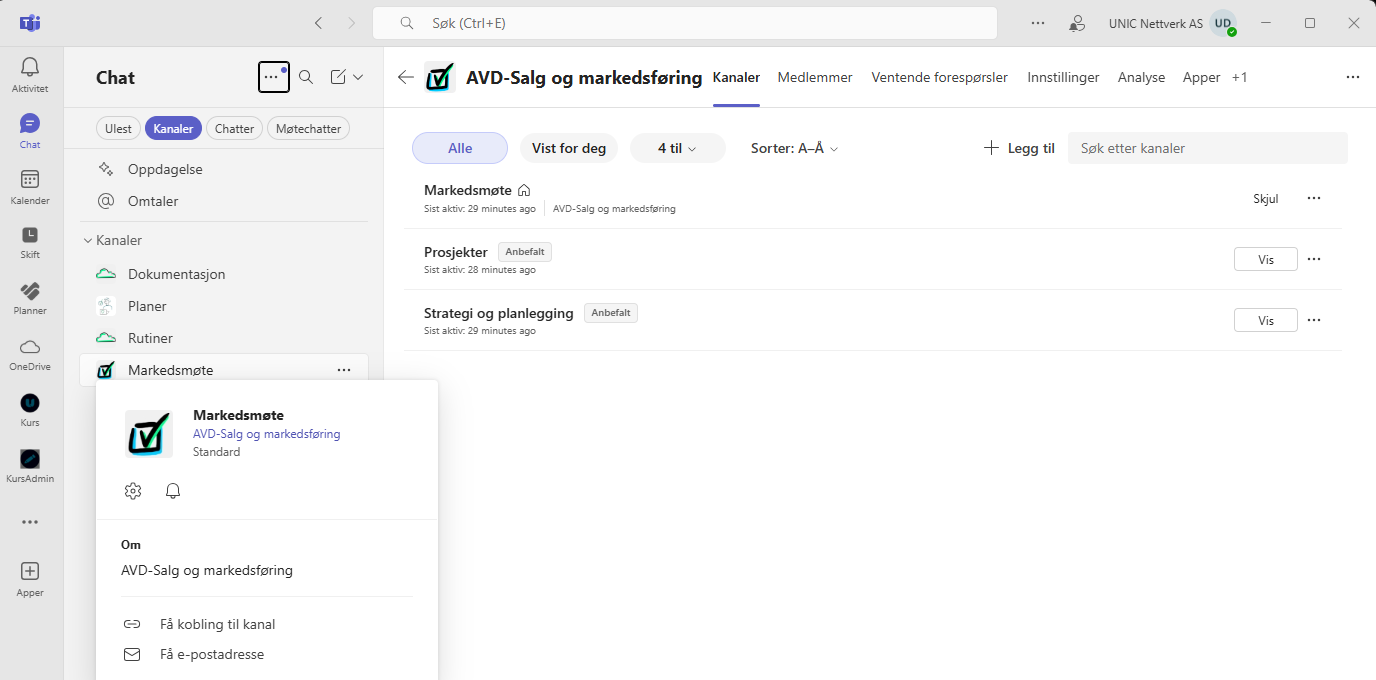This screenshot has height=680, width=1376.
Task: Open Aktivitet in the left rail
Action: coord(30,74)
